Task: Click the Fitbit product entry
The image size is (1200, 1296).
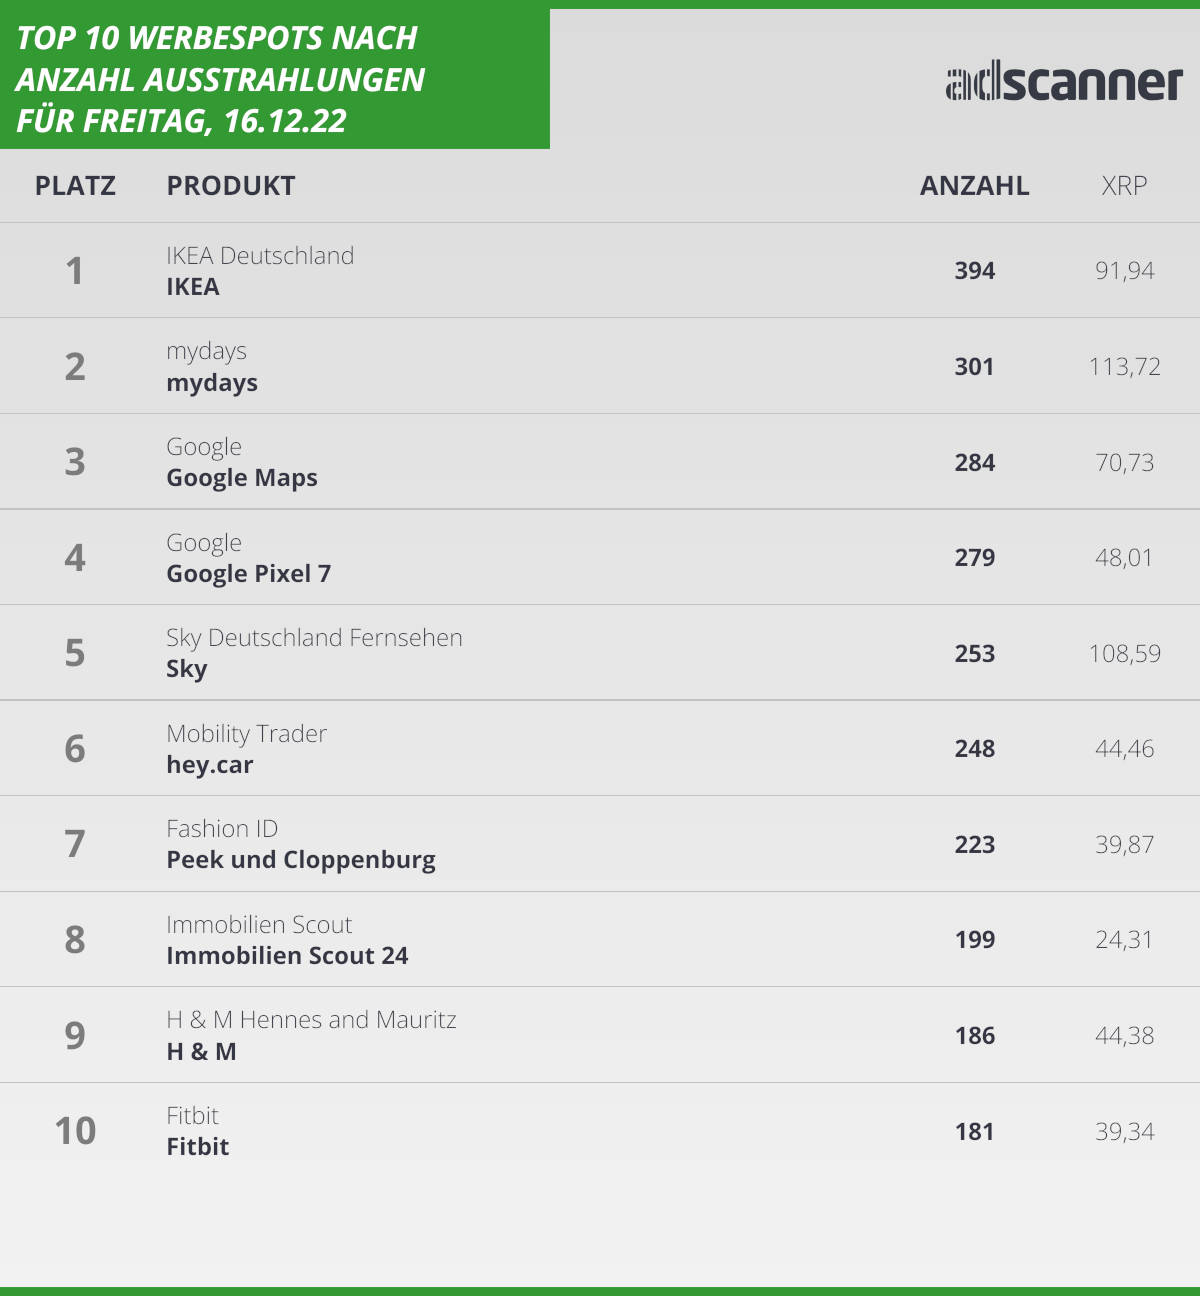Action: 197,1147
